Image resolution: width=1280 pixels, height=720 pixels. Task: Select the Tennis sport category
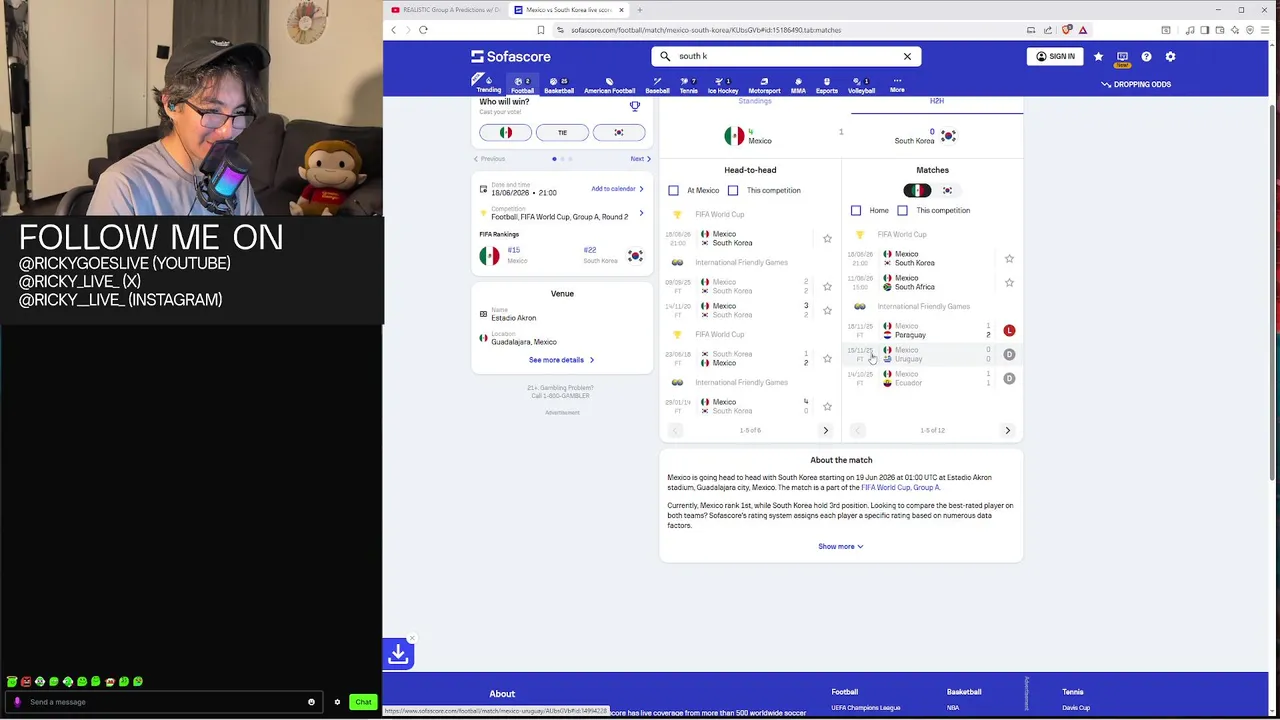tap(689, 85)
